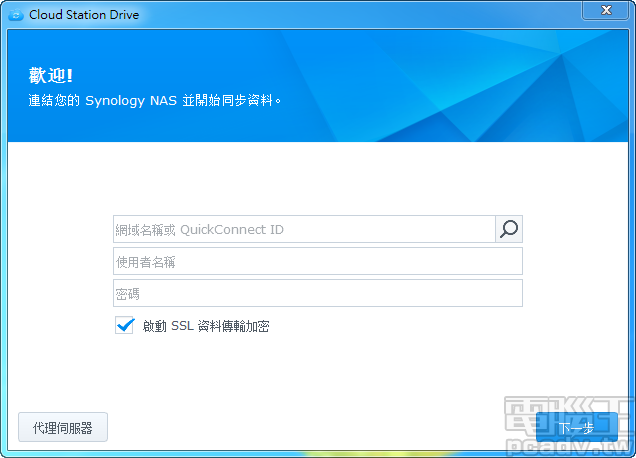636x458 pixels.
Task: Focus the 網域名稱或 QuickConnect ID field
Action: click(304, 229)
